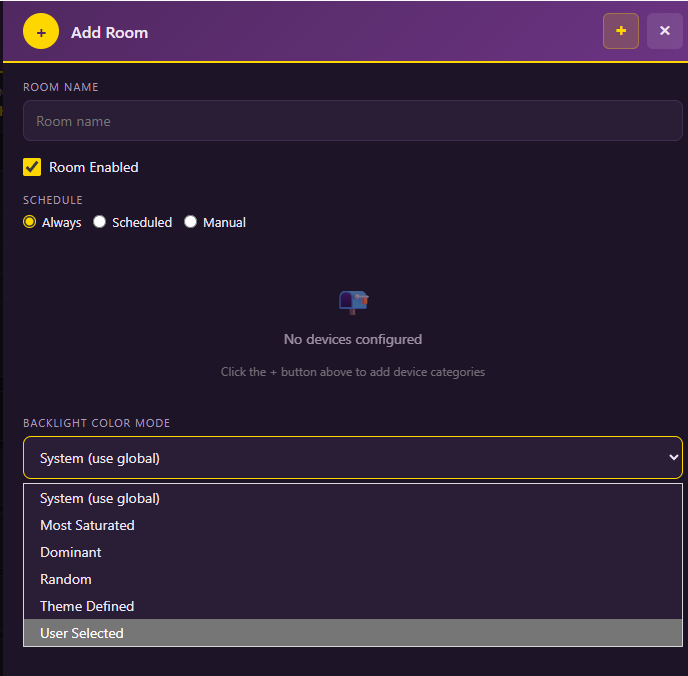Close the Add Room dialog
Image resolution: width=688 pixels, height=676 pixels.
(x=664, y=31)
